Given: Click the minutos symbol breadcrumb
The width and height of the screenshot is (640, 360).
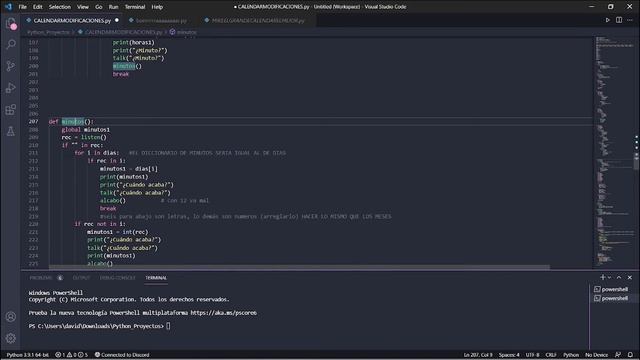Looking at the screenshot, I should (187, 32).
